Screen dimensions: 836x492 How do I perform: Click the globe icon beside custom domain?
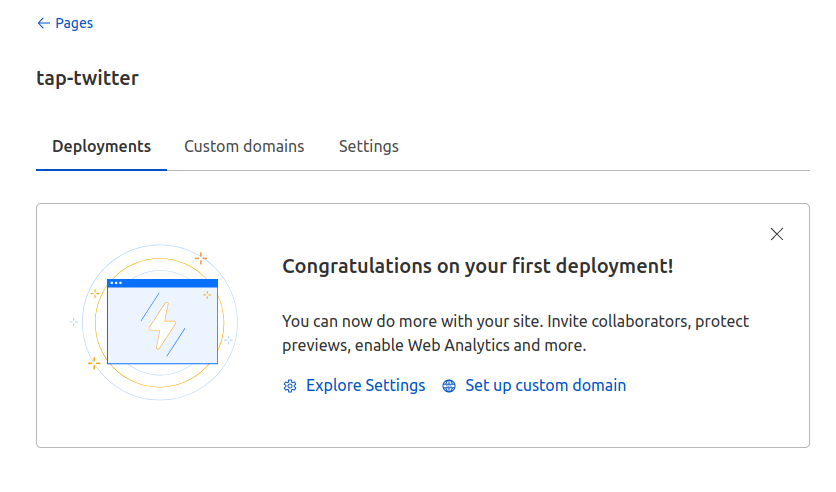pyautogui.click(x=449, y=386)
